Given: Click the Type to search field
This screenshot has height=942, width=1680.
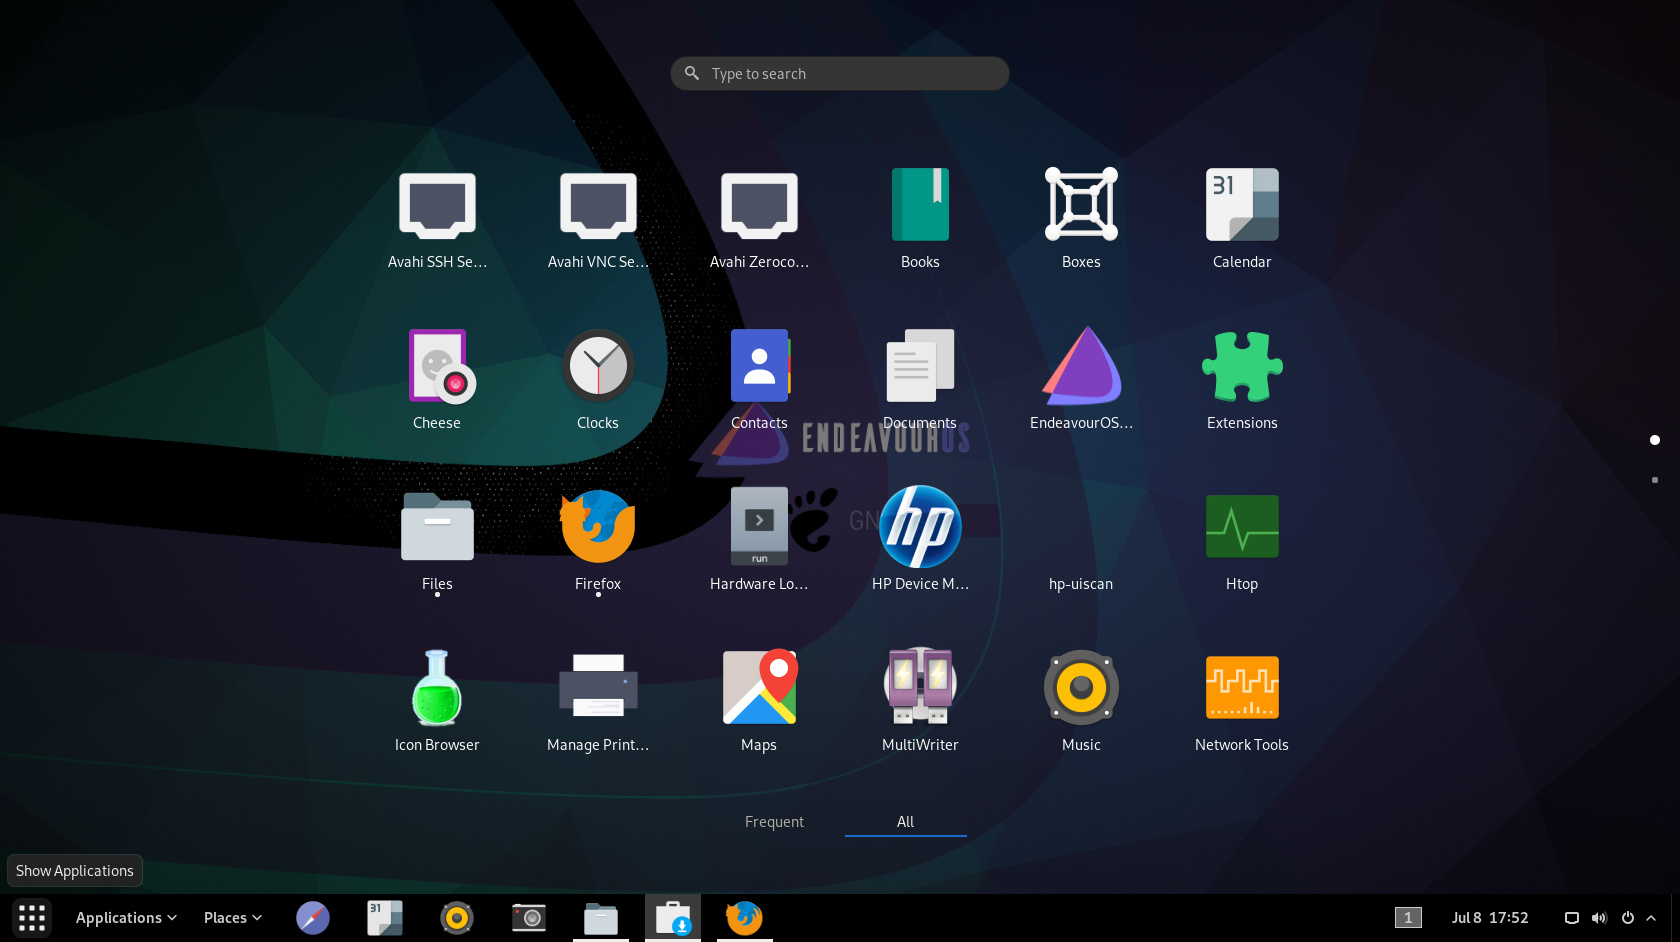Looking at the screenshot, I should click(x=840, y=73).
